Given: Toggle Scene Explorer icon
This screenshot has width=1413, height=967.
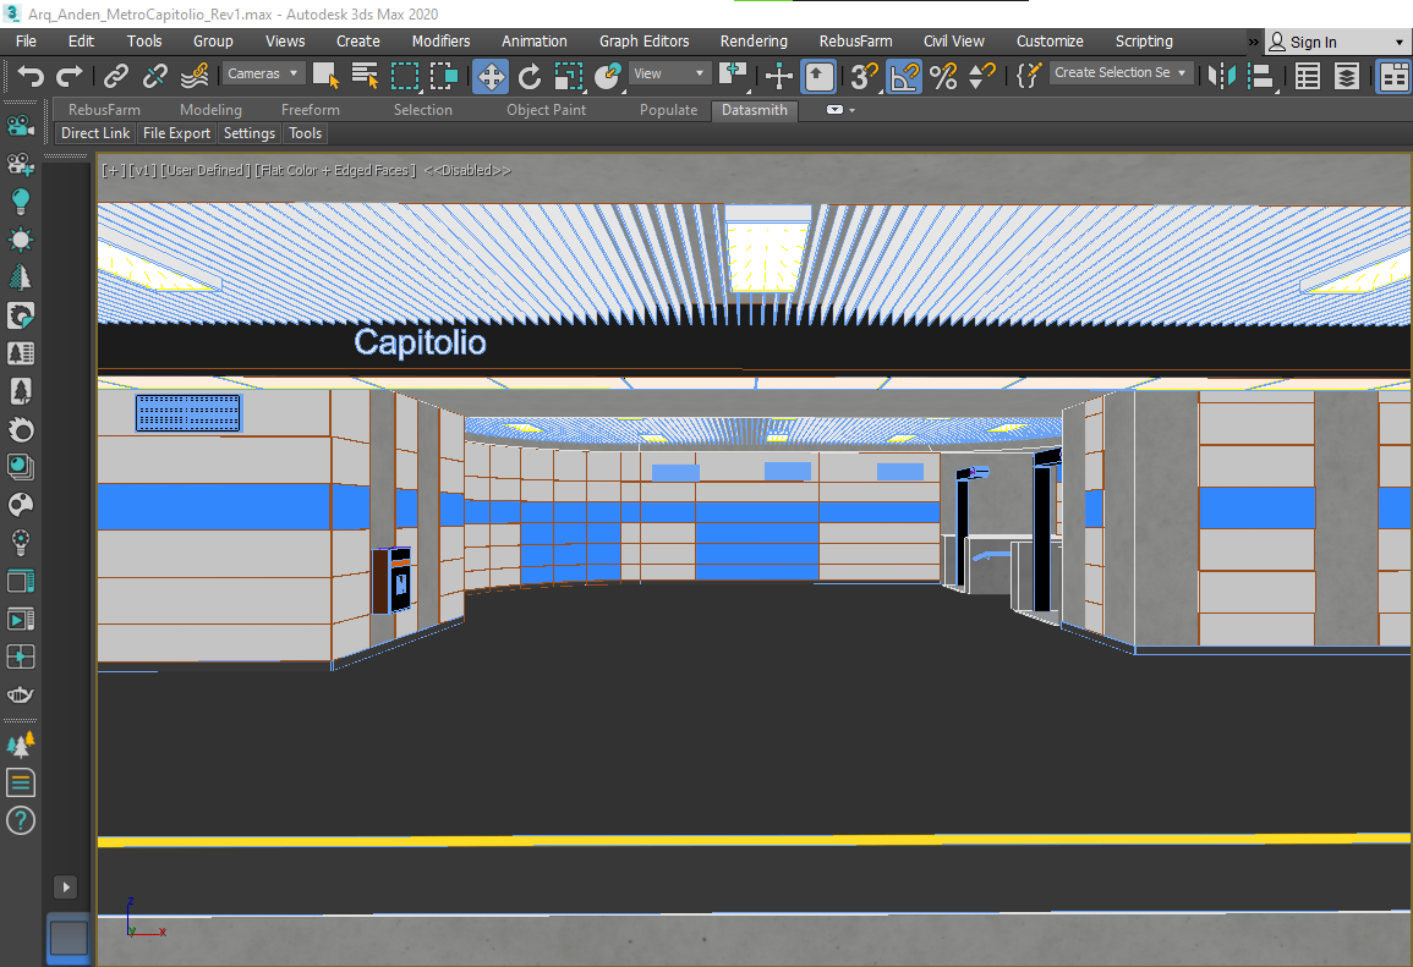Looking at the screenshot, I should (x=1307, y=76).
